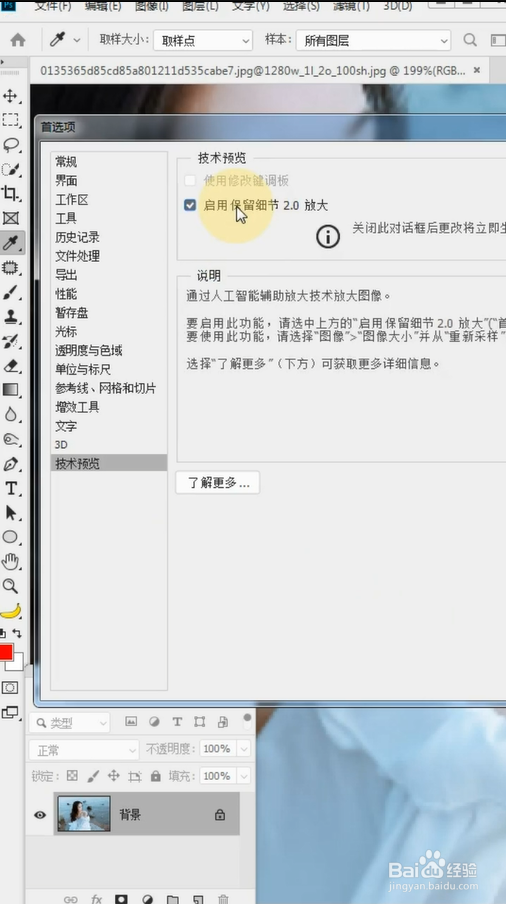Select the Eyedropper tool in the toolbox

pos(10,243)
